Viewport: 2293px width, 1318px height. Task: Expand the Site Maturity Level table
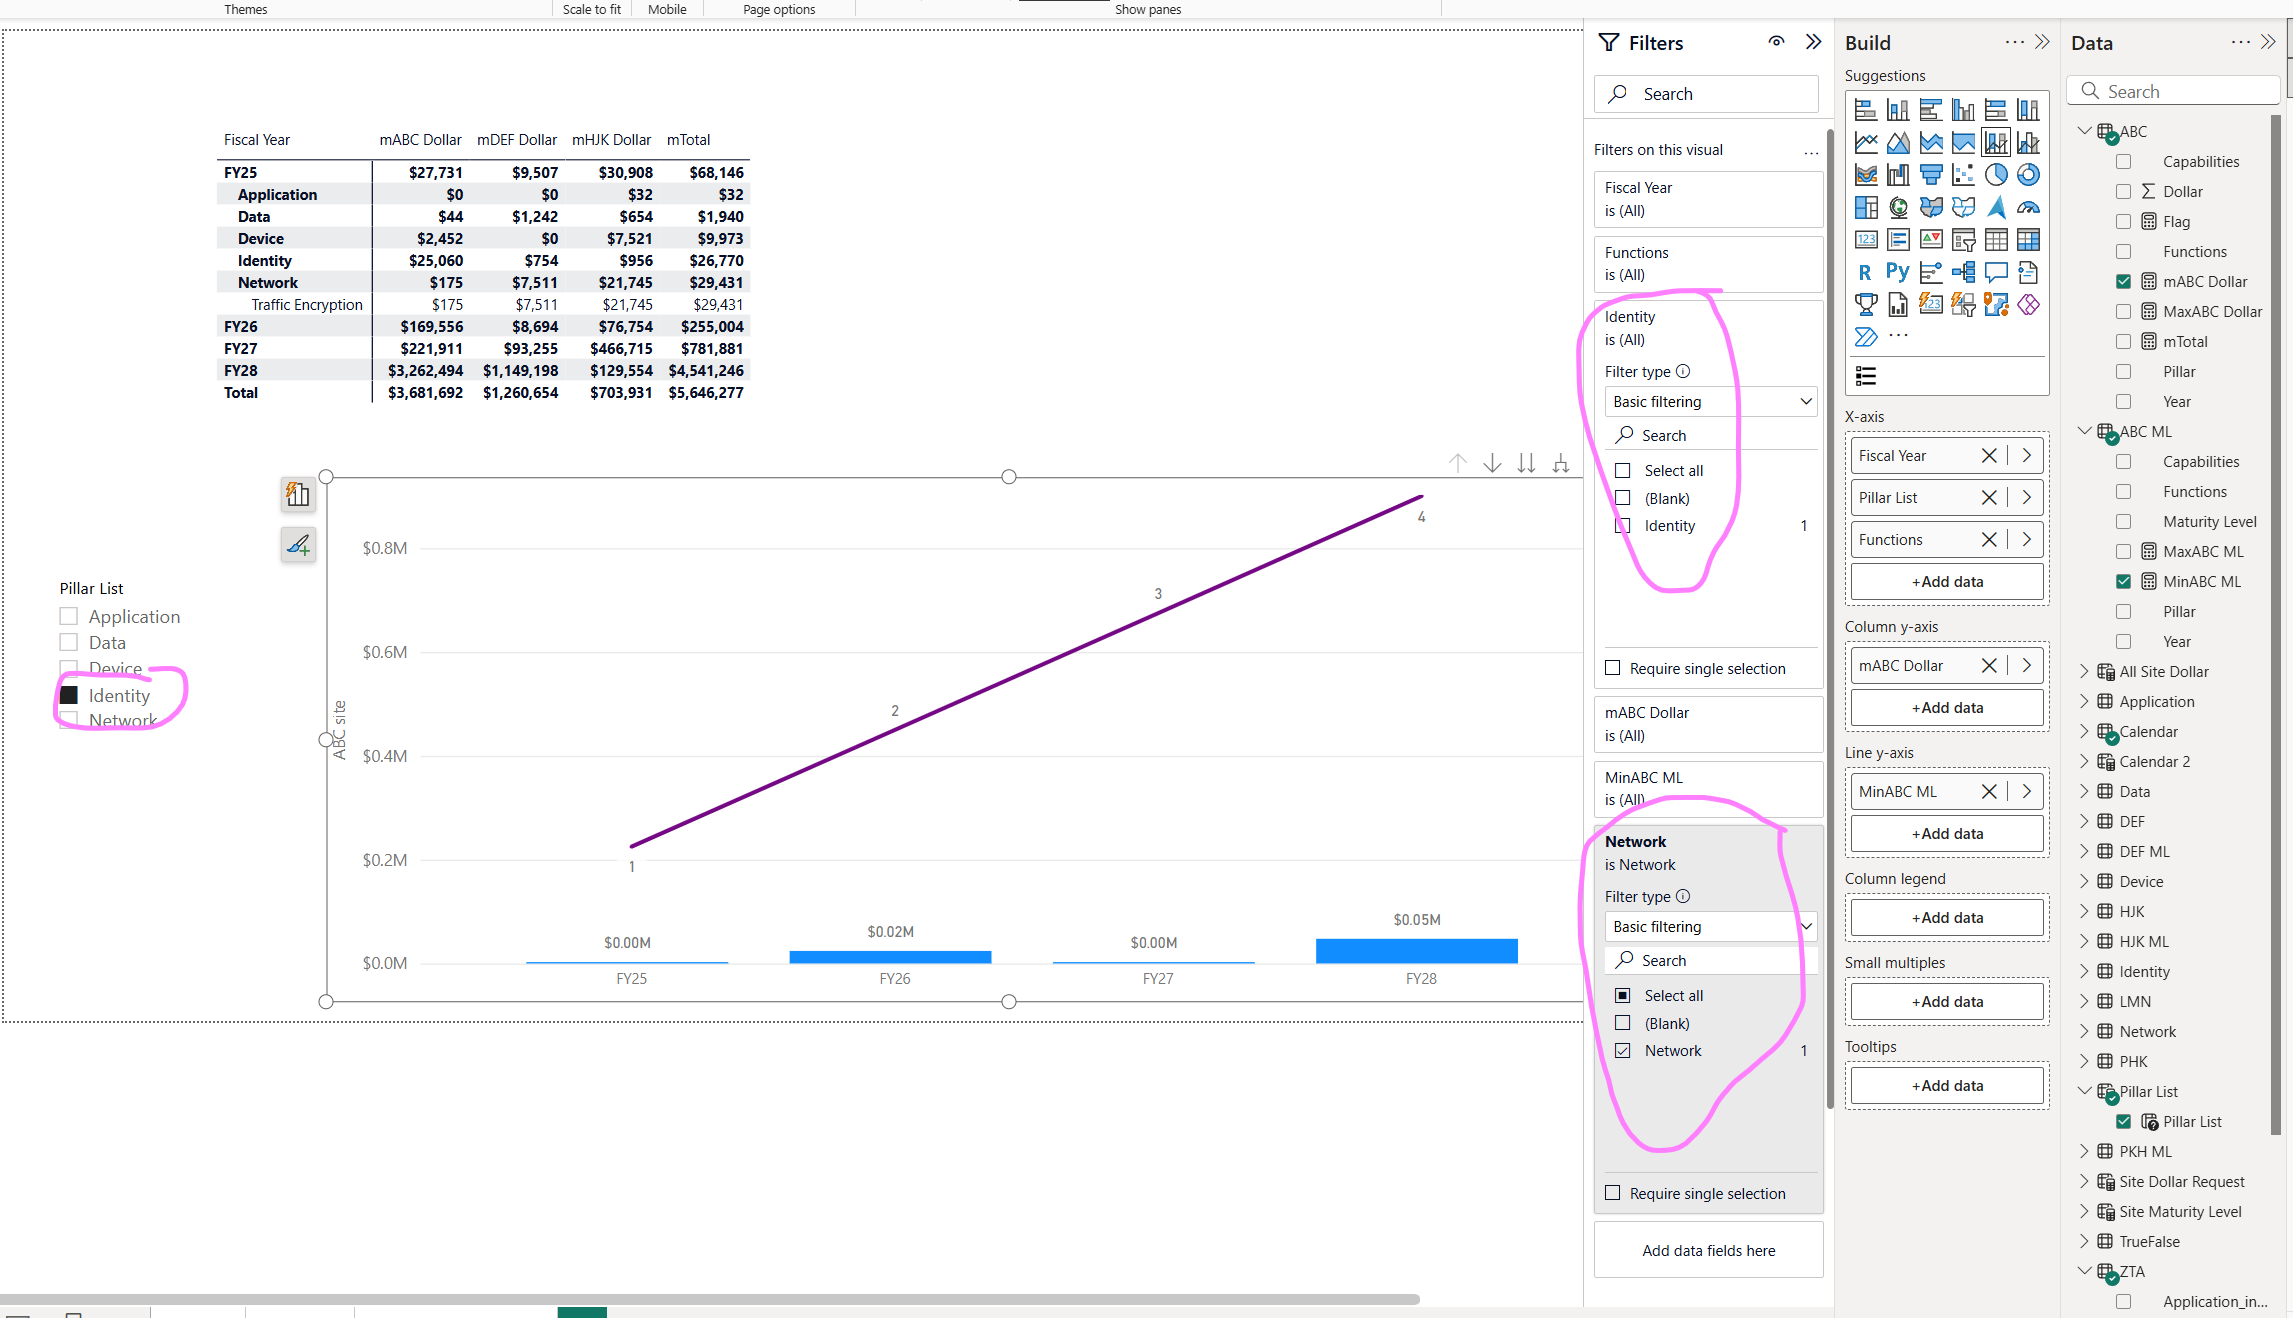pyautogui.click(x=2085, y=1211)
